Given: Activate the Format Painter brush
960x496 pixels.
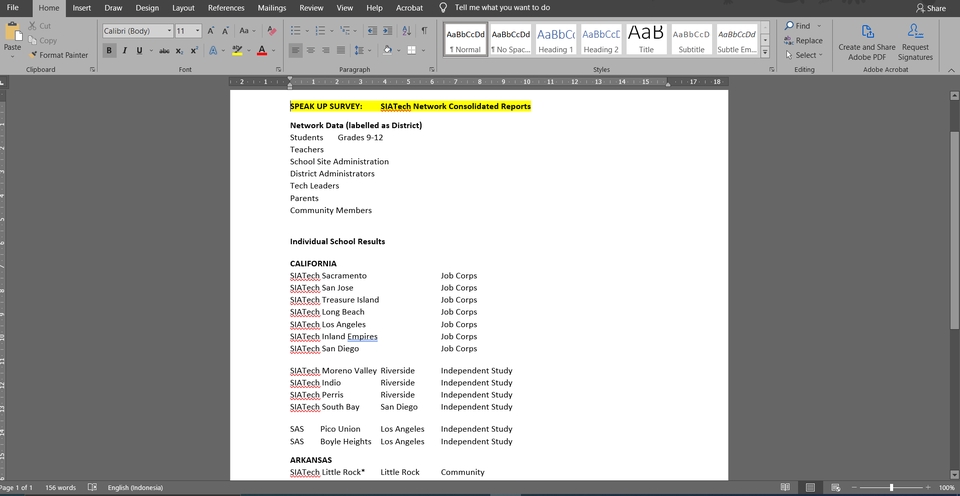Looking at the screenshot, I should 58,54.
